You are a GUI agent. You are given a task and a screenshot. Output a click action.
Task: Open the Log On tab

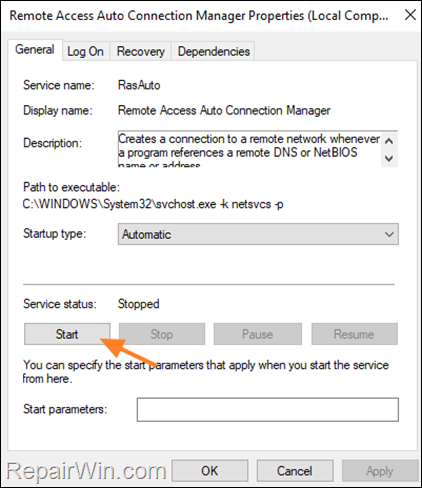pos(86,51)
